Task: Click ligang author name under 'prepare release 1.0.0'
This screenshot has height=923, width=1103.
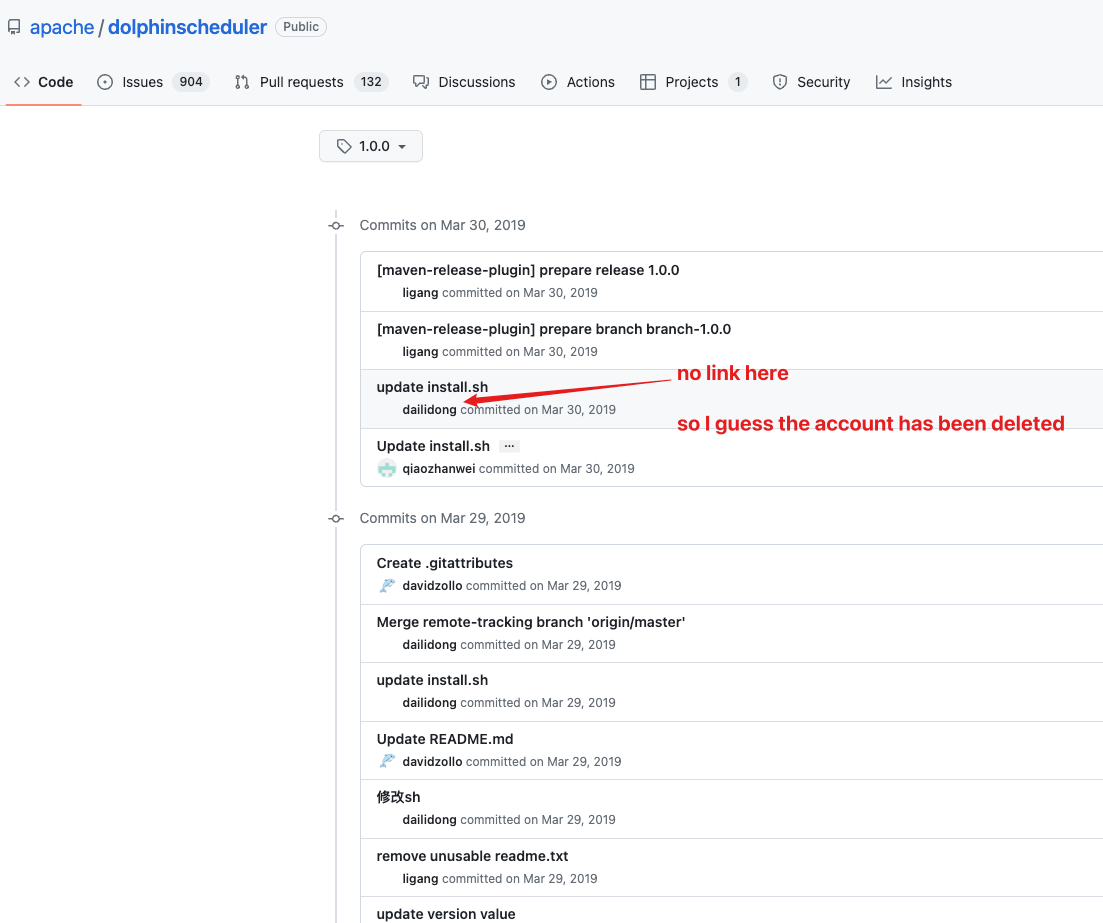Action: pyautogui.click(x=421, y=293)
